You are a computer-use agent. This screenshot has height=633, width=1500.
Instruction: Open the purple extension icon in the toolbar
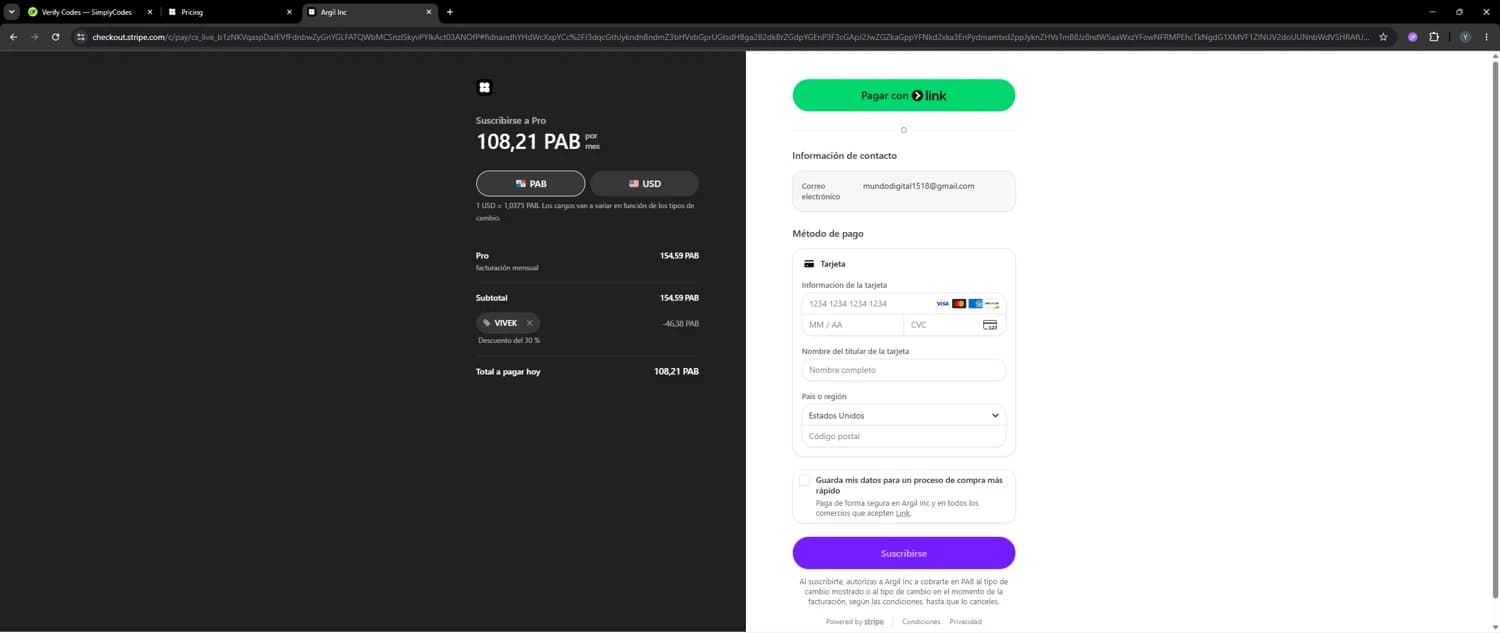[1413, 37]
